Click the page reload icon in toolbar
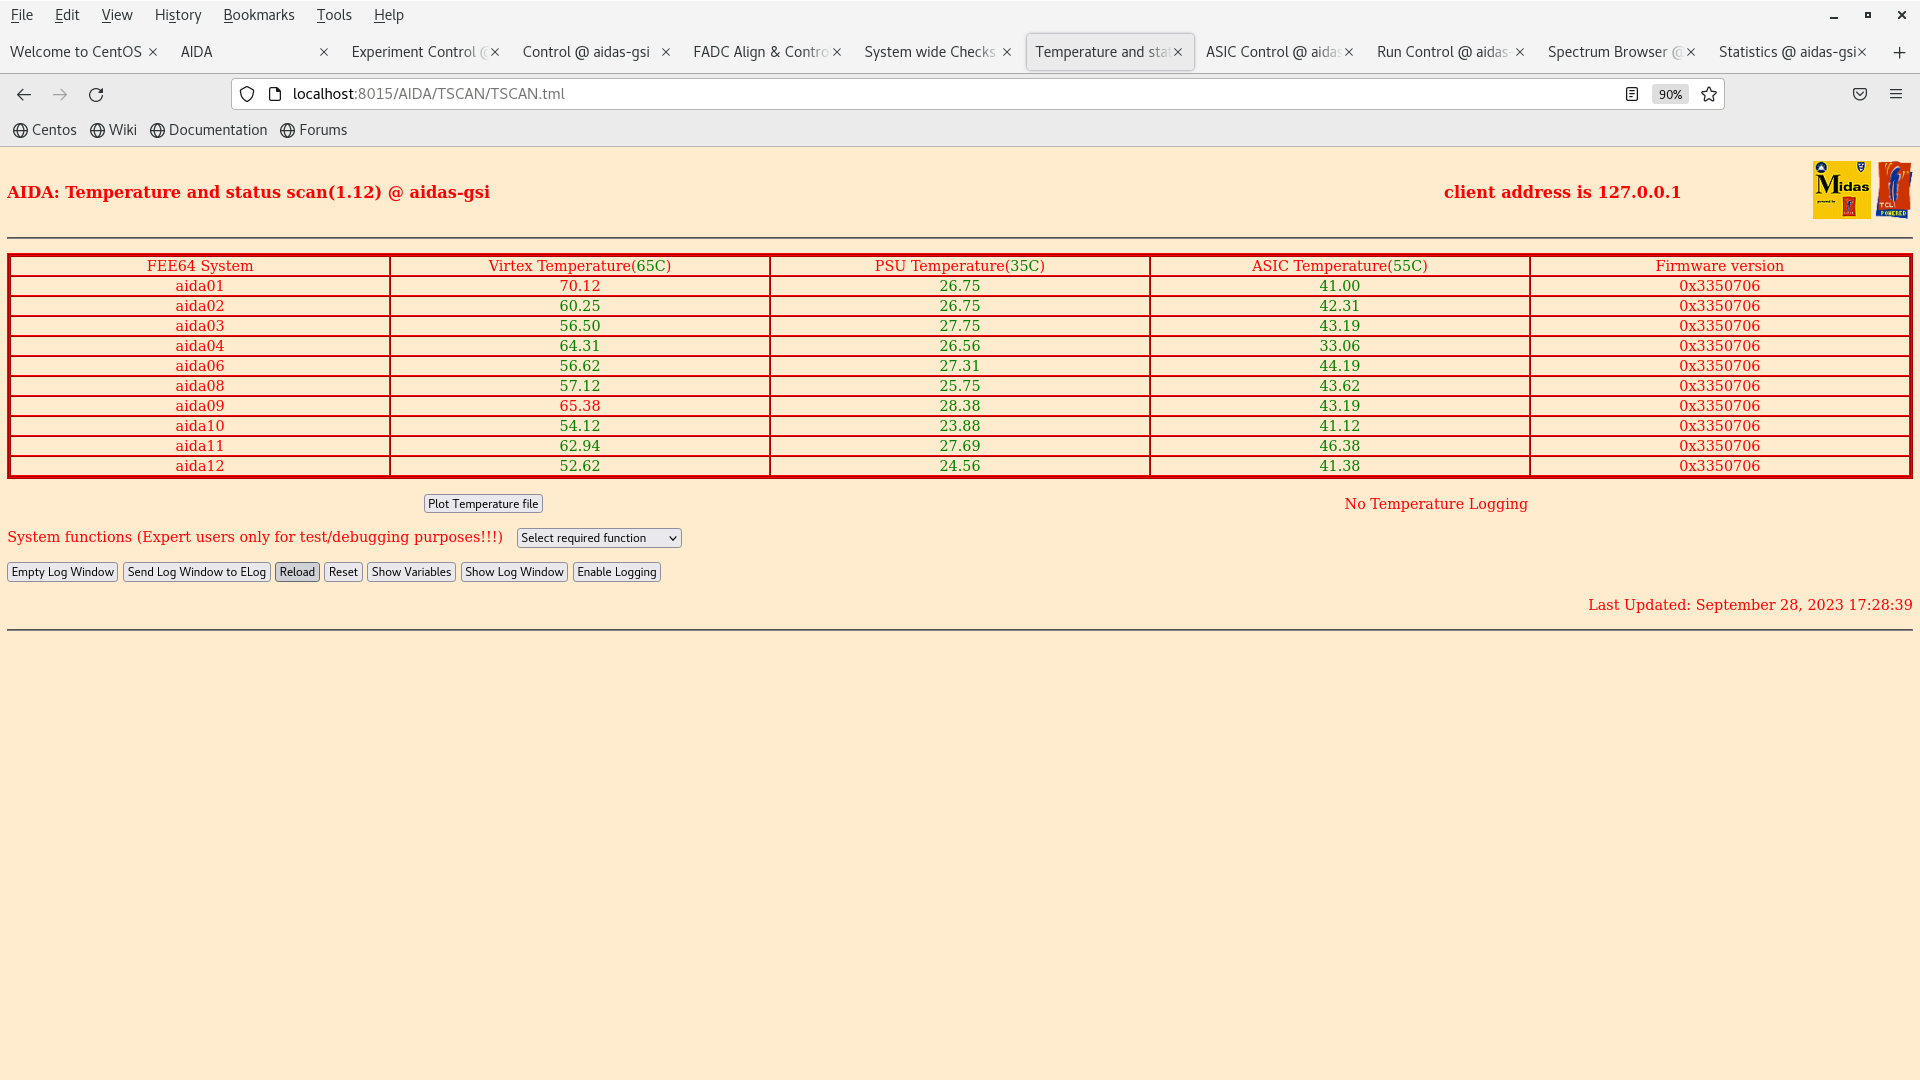 (x=96, y=94)
